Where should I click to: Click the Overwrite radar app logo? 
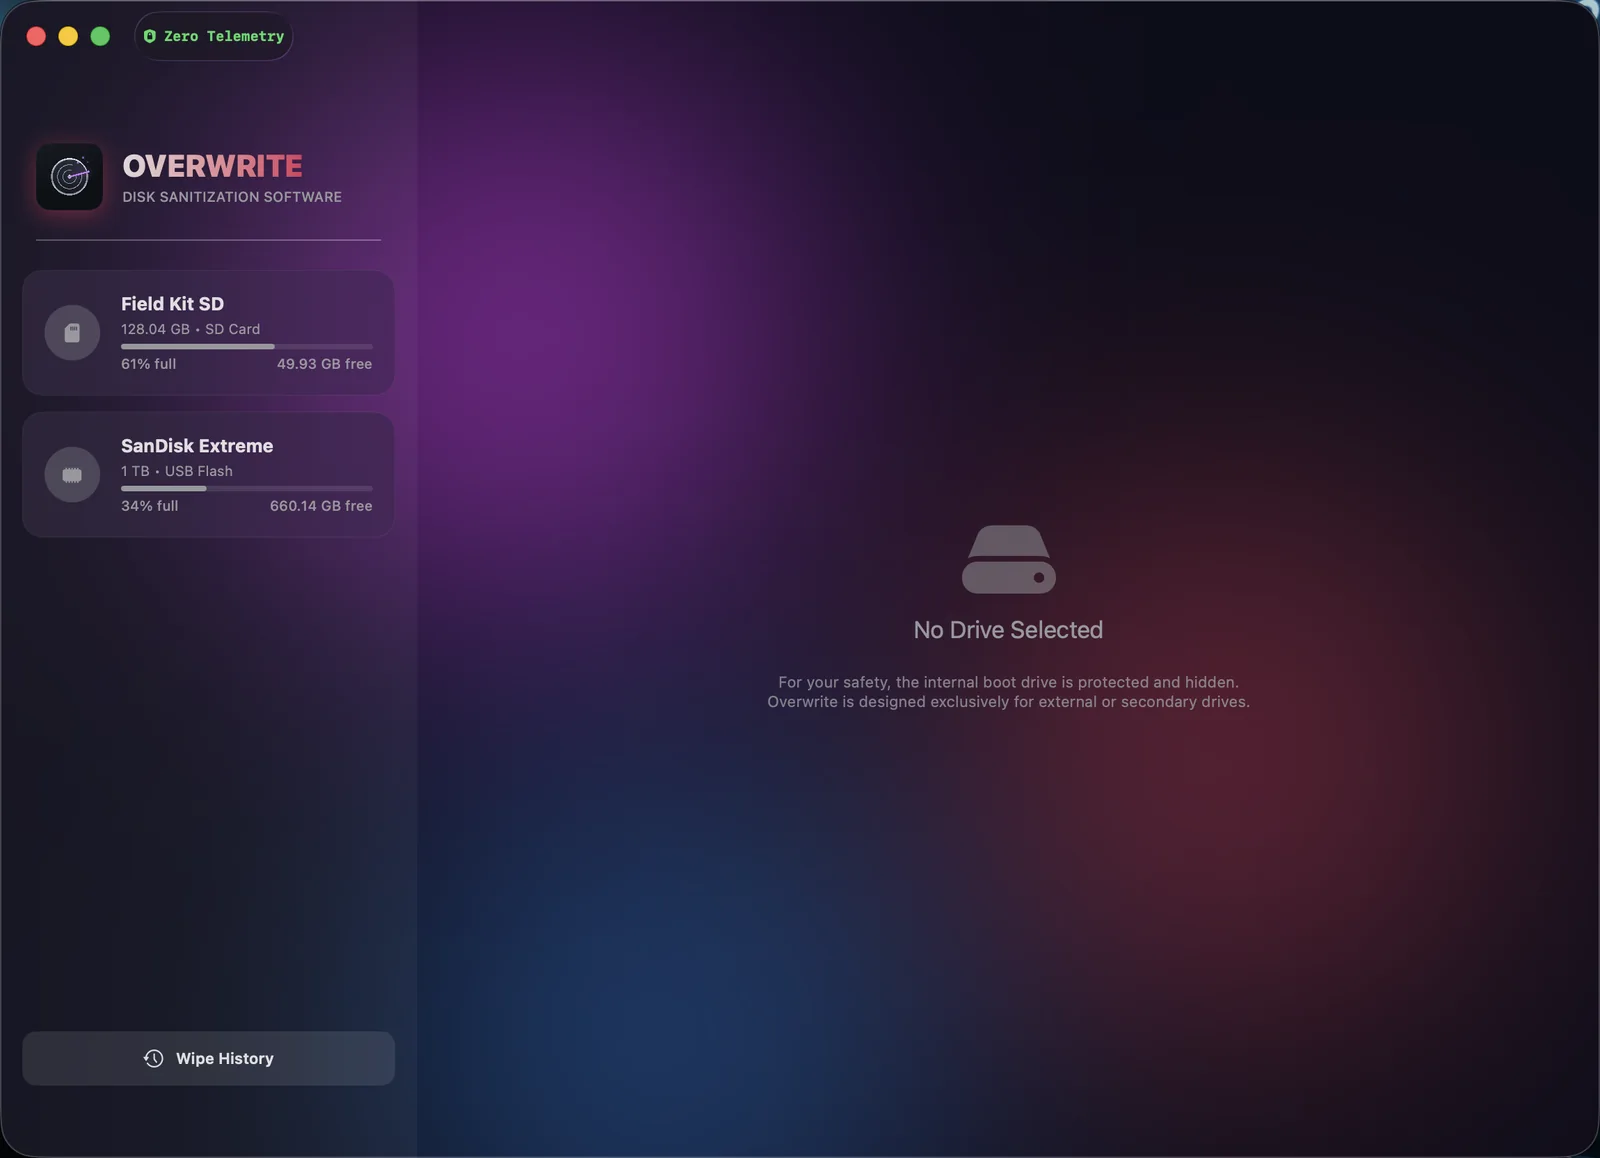pos(69,177)
